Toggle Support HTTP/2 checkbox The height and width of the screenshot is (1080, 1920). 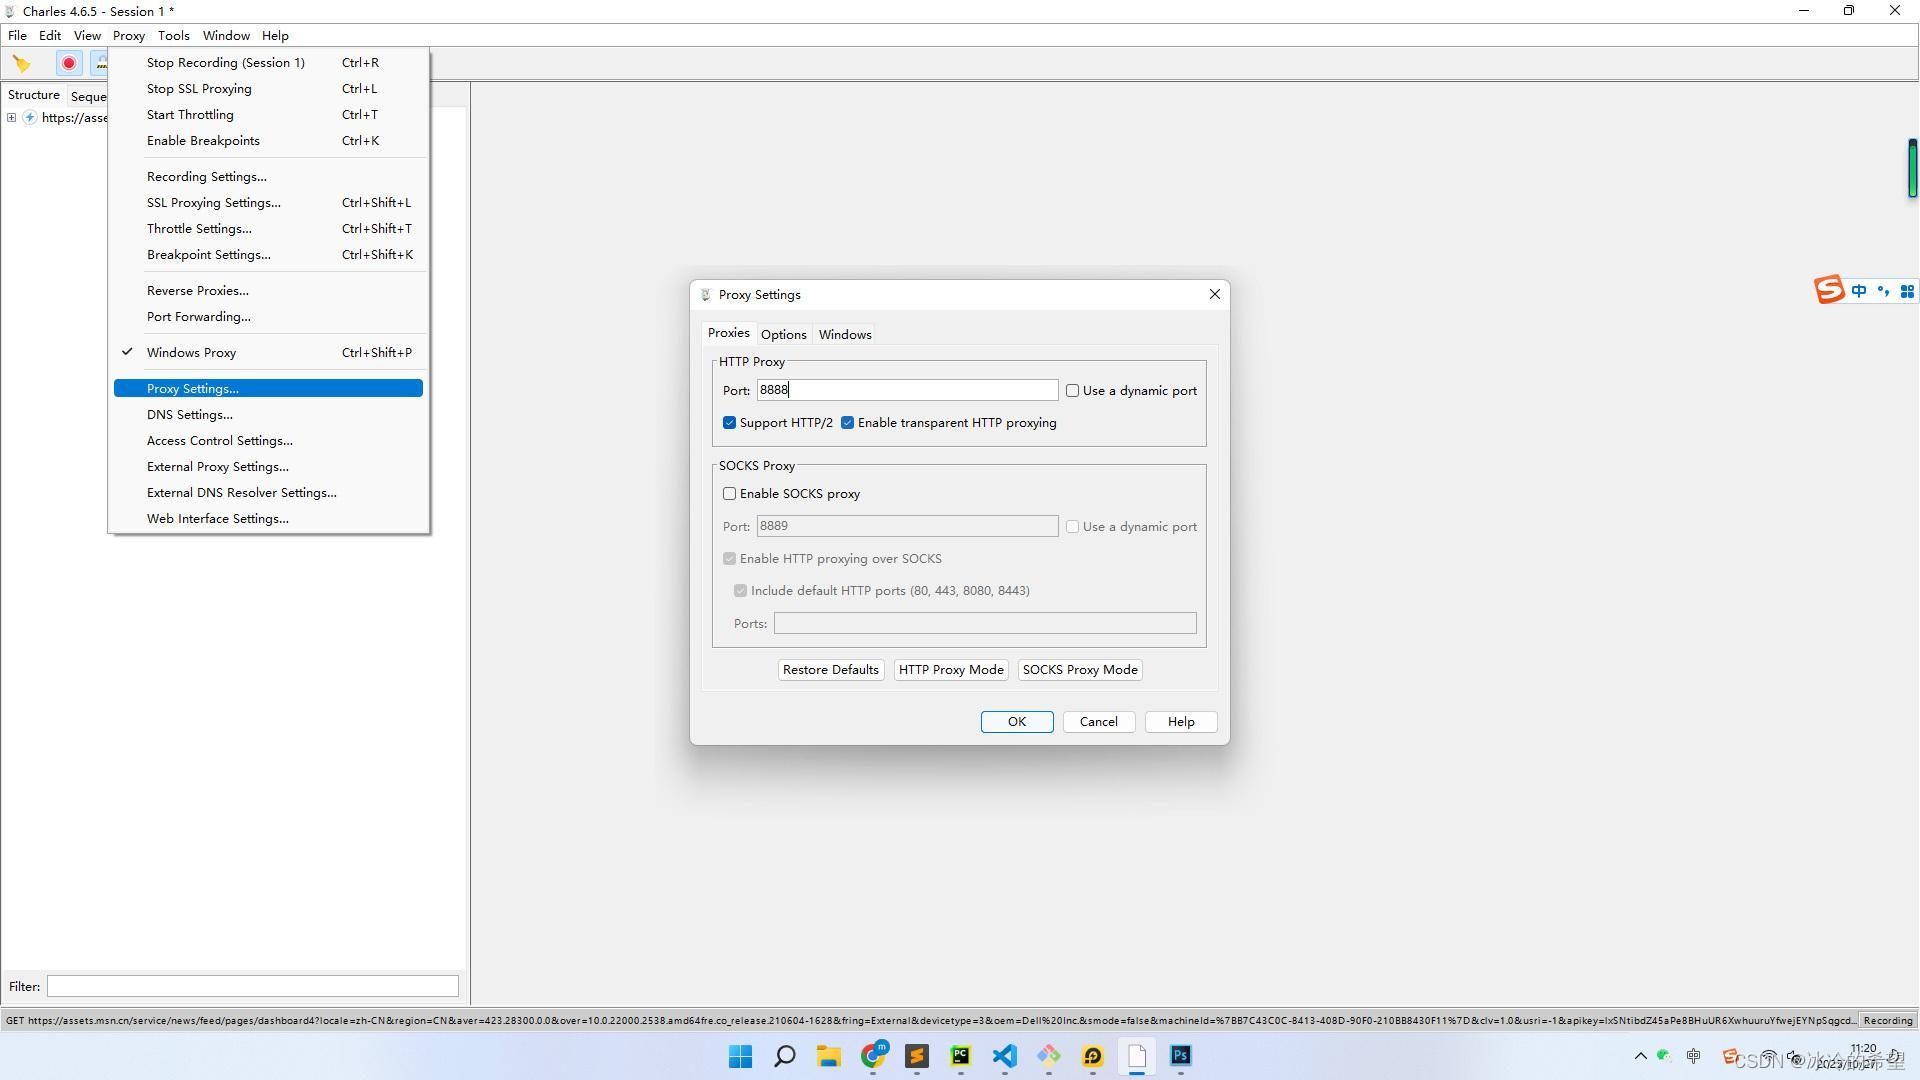728,422
